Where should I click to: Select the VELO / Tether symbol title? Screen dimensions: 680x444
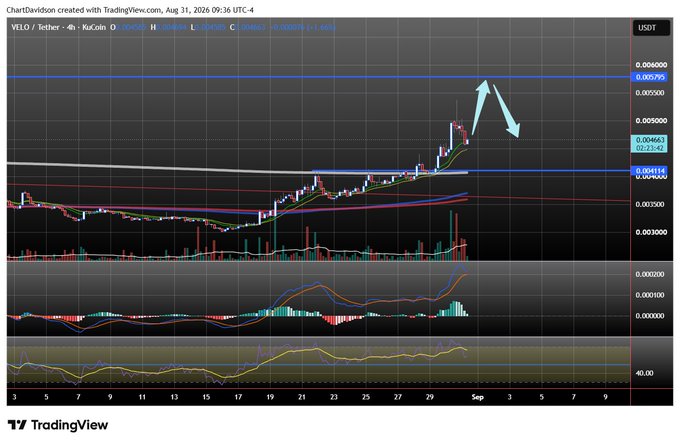point(36,27)
